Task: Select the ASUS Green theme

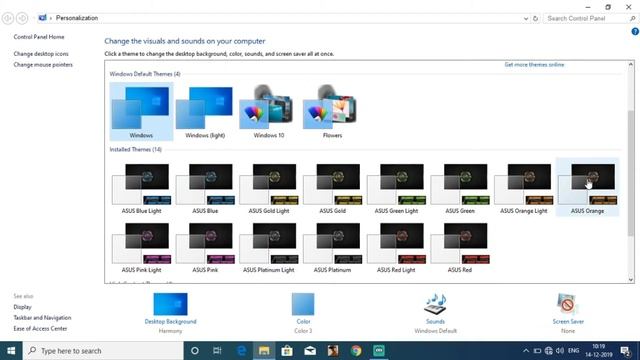Action: [x=460, y=188]
